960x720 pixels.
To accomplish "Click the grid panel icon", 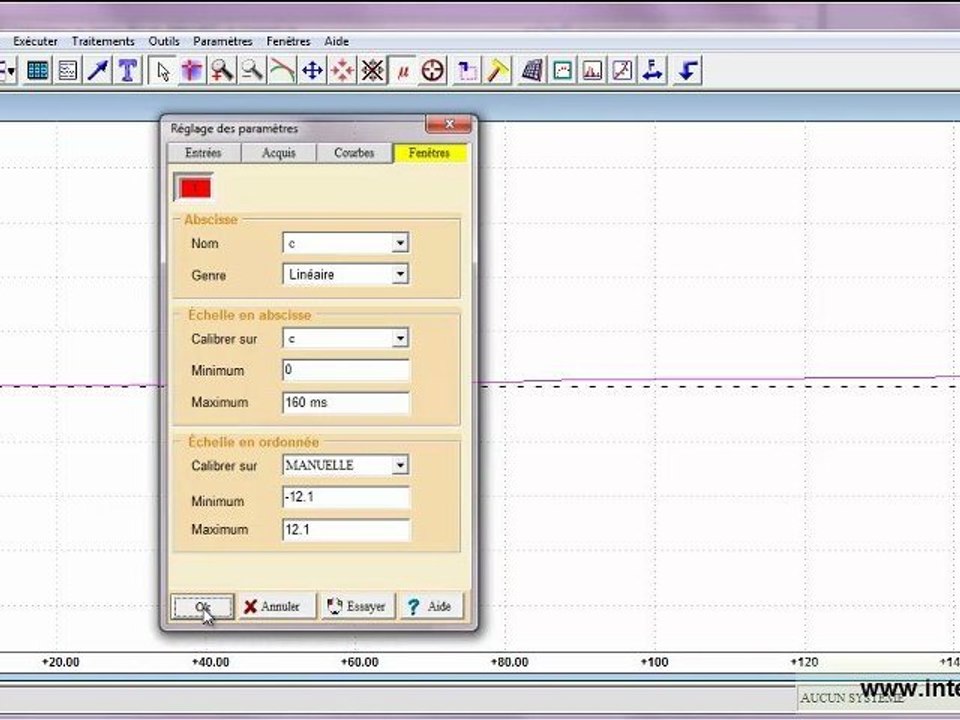I will pos(532,70).
